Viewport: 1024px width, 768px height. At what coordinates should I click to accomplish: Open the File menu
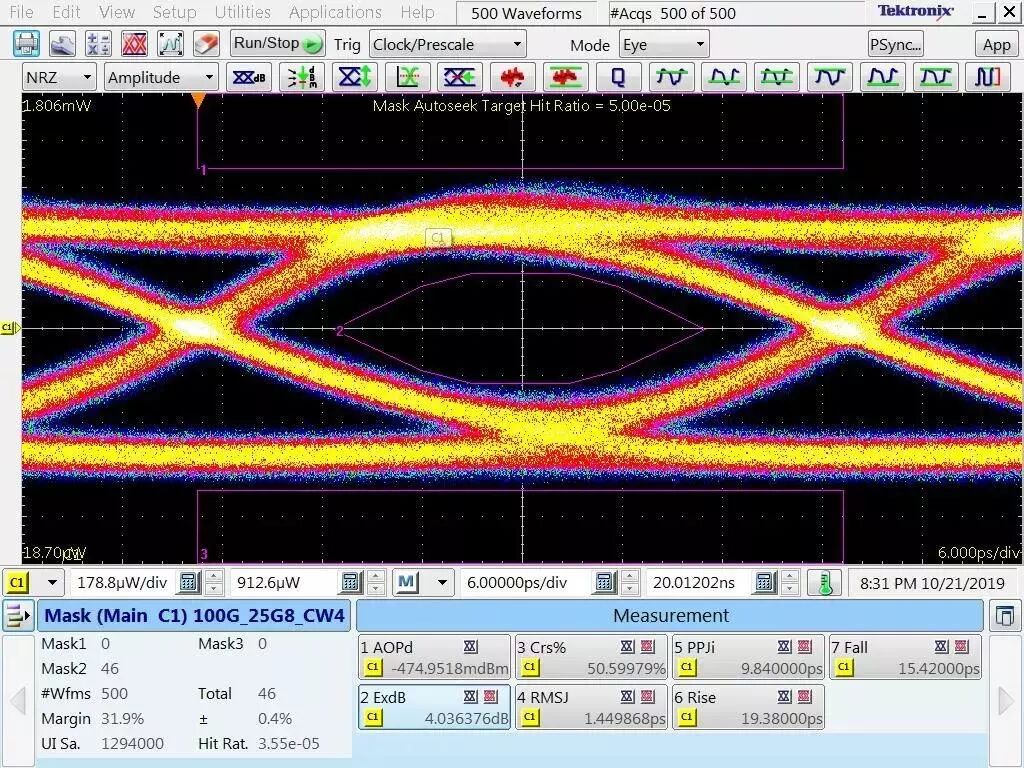pyautogui.click(x=21, y=12)
